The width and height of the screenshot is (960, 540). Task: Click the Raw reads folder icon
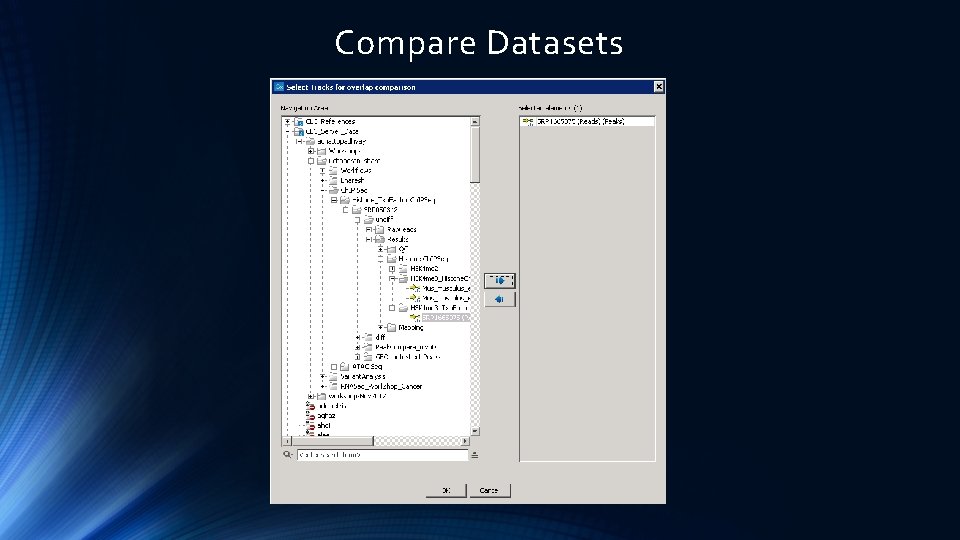[380, 230]
